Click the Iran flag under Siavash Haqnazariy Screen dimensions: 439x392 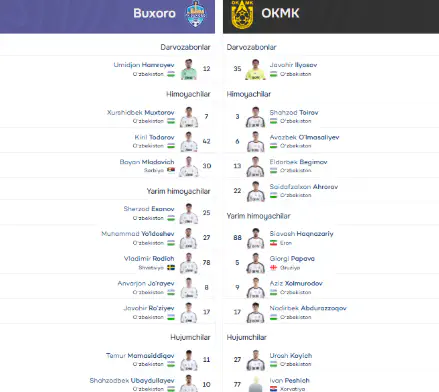click(273, 243)
